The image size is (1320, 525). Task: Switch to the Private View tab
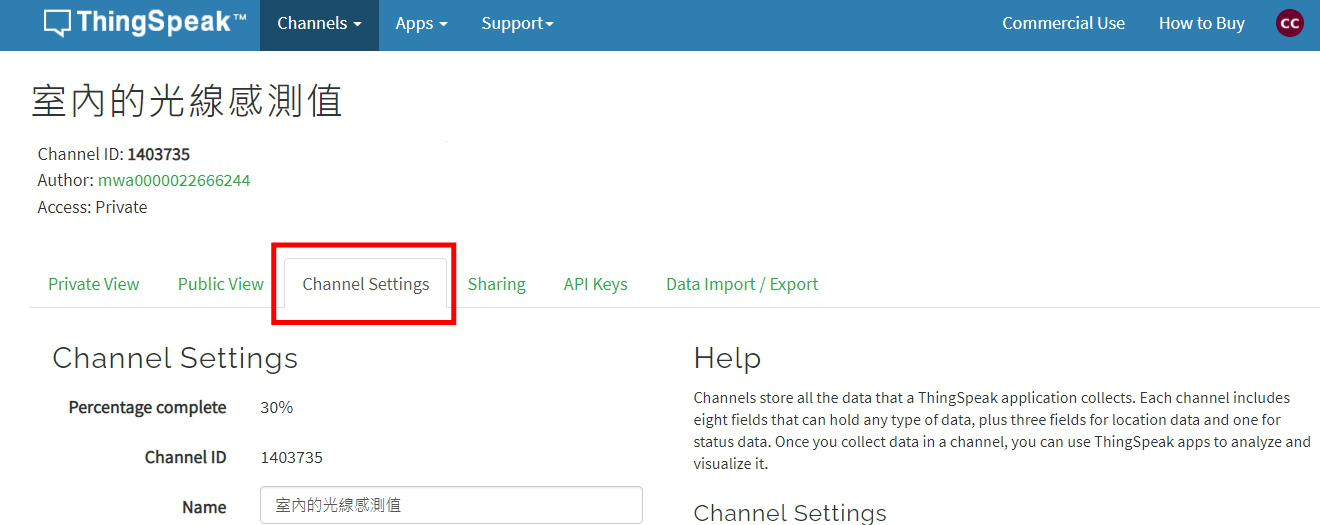click(x=94, y=284)
